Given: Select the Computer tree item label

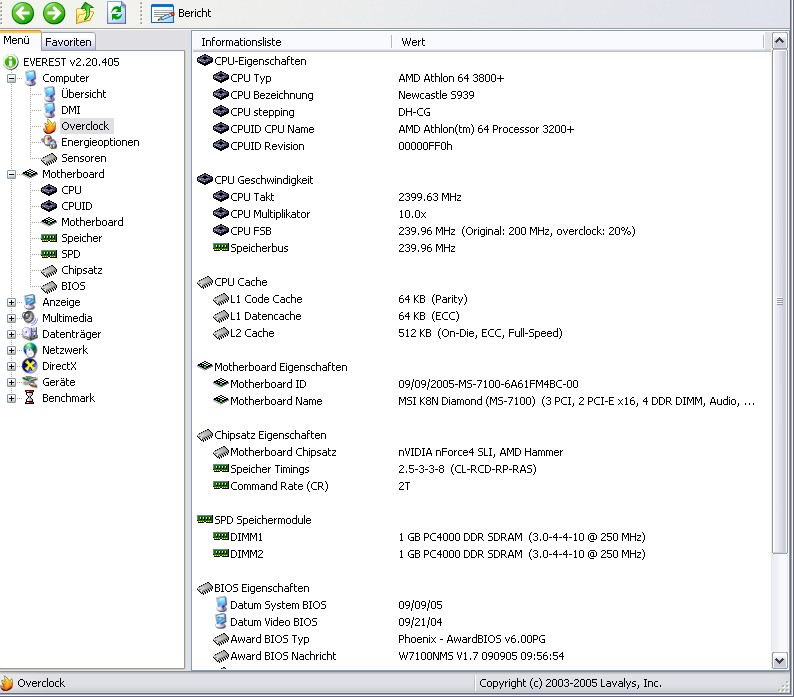Looking at the screenshot, I should tap(65, 78).
